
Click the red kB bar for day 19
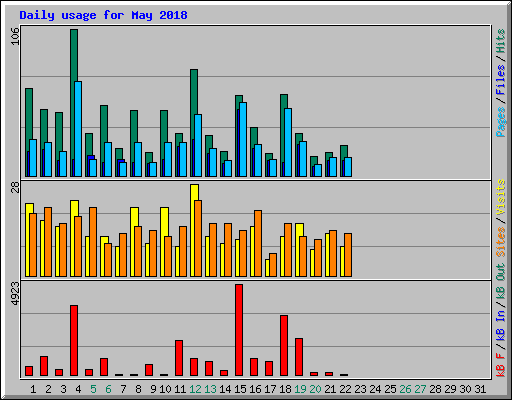[299, 357]
